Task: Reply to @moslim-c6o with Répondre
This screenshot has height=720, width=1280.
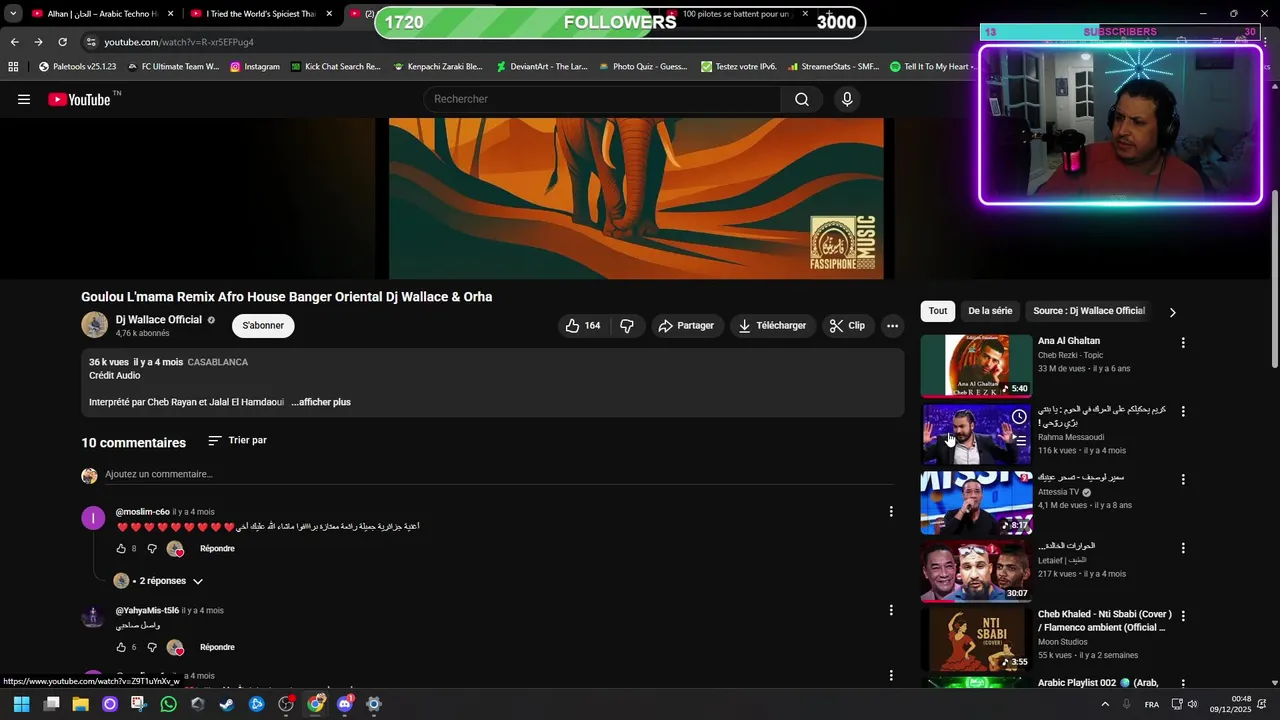Action: pyautogui.click(x=217, y=549)
